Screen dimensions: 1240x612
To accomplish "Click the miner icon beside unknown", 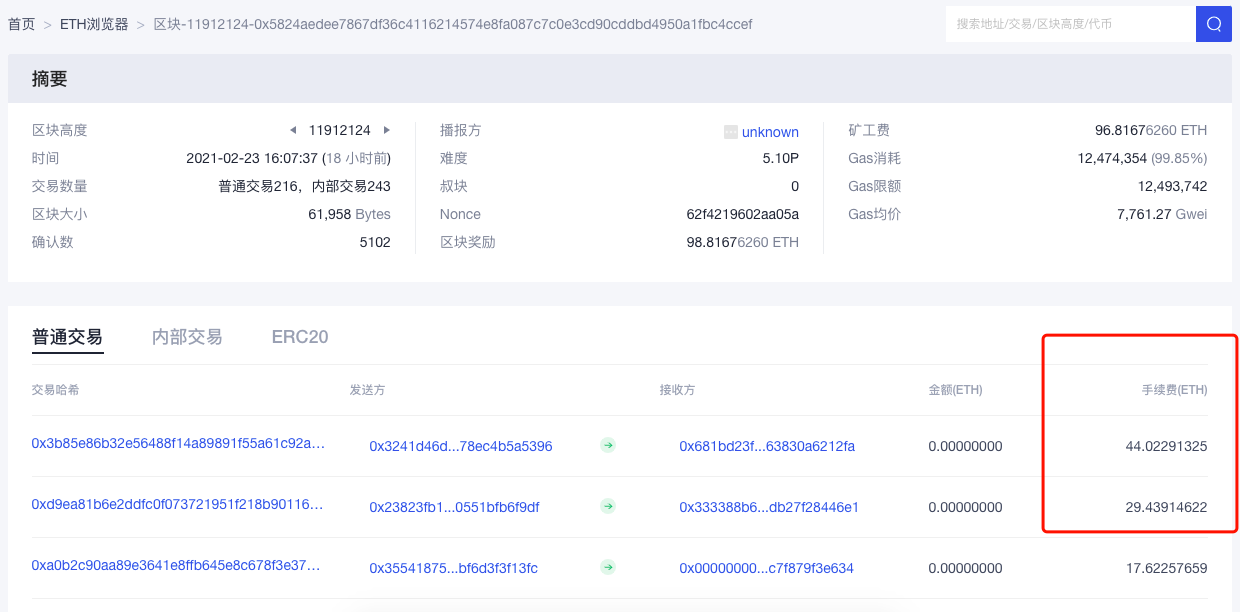I will [729, 131].
